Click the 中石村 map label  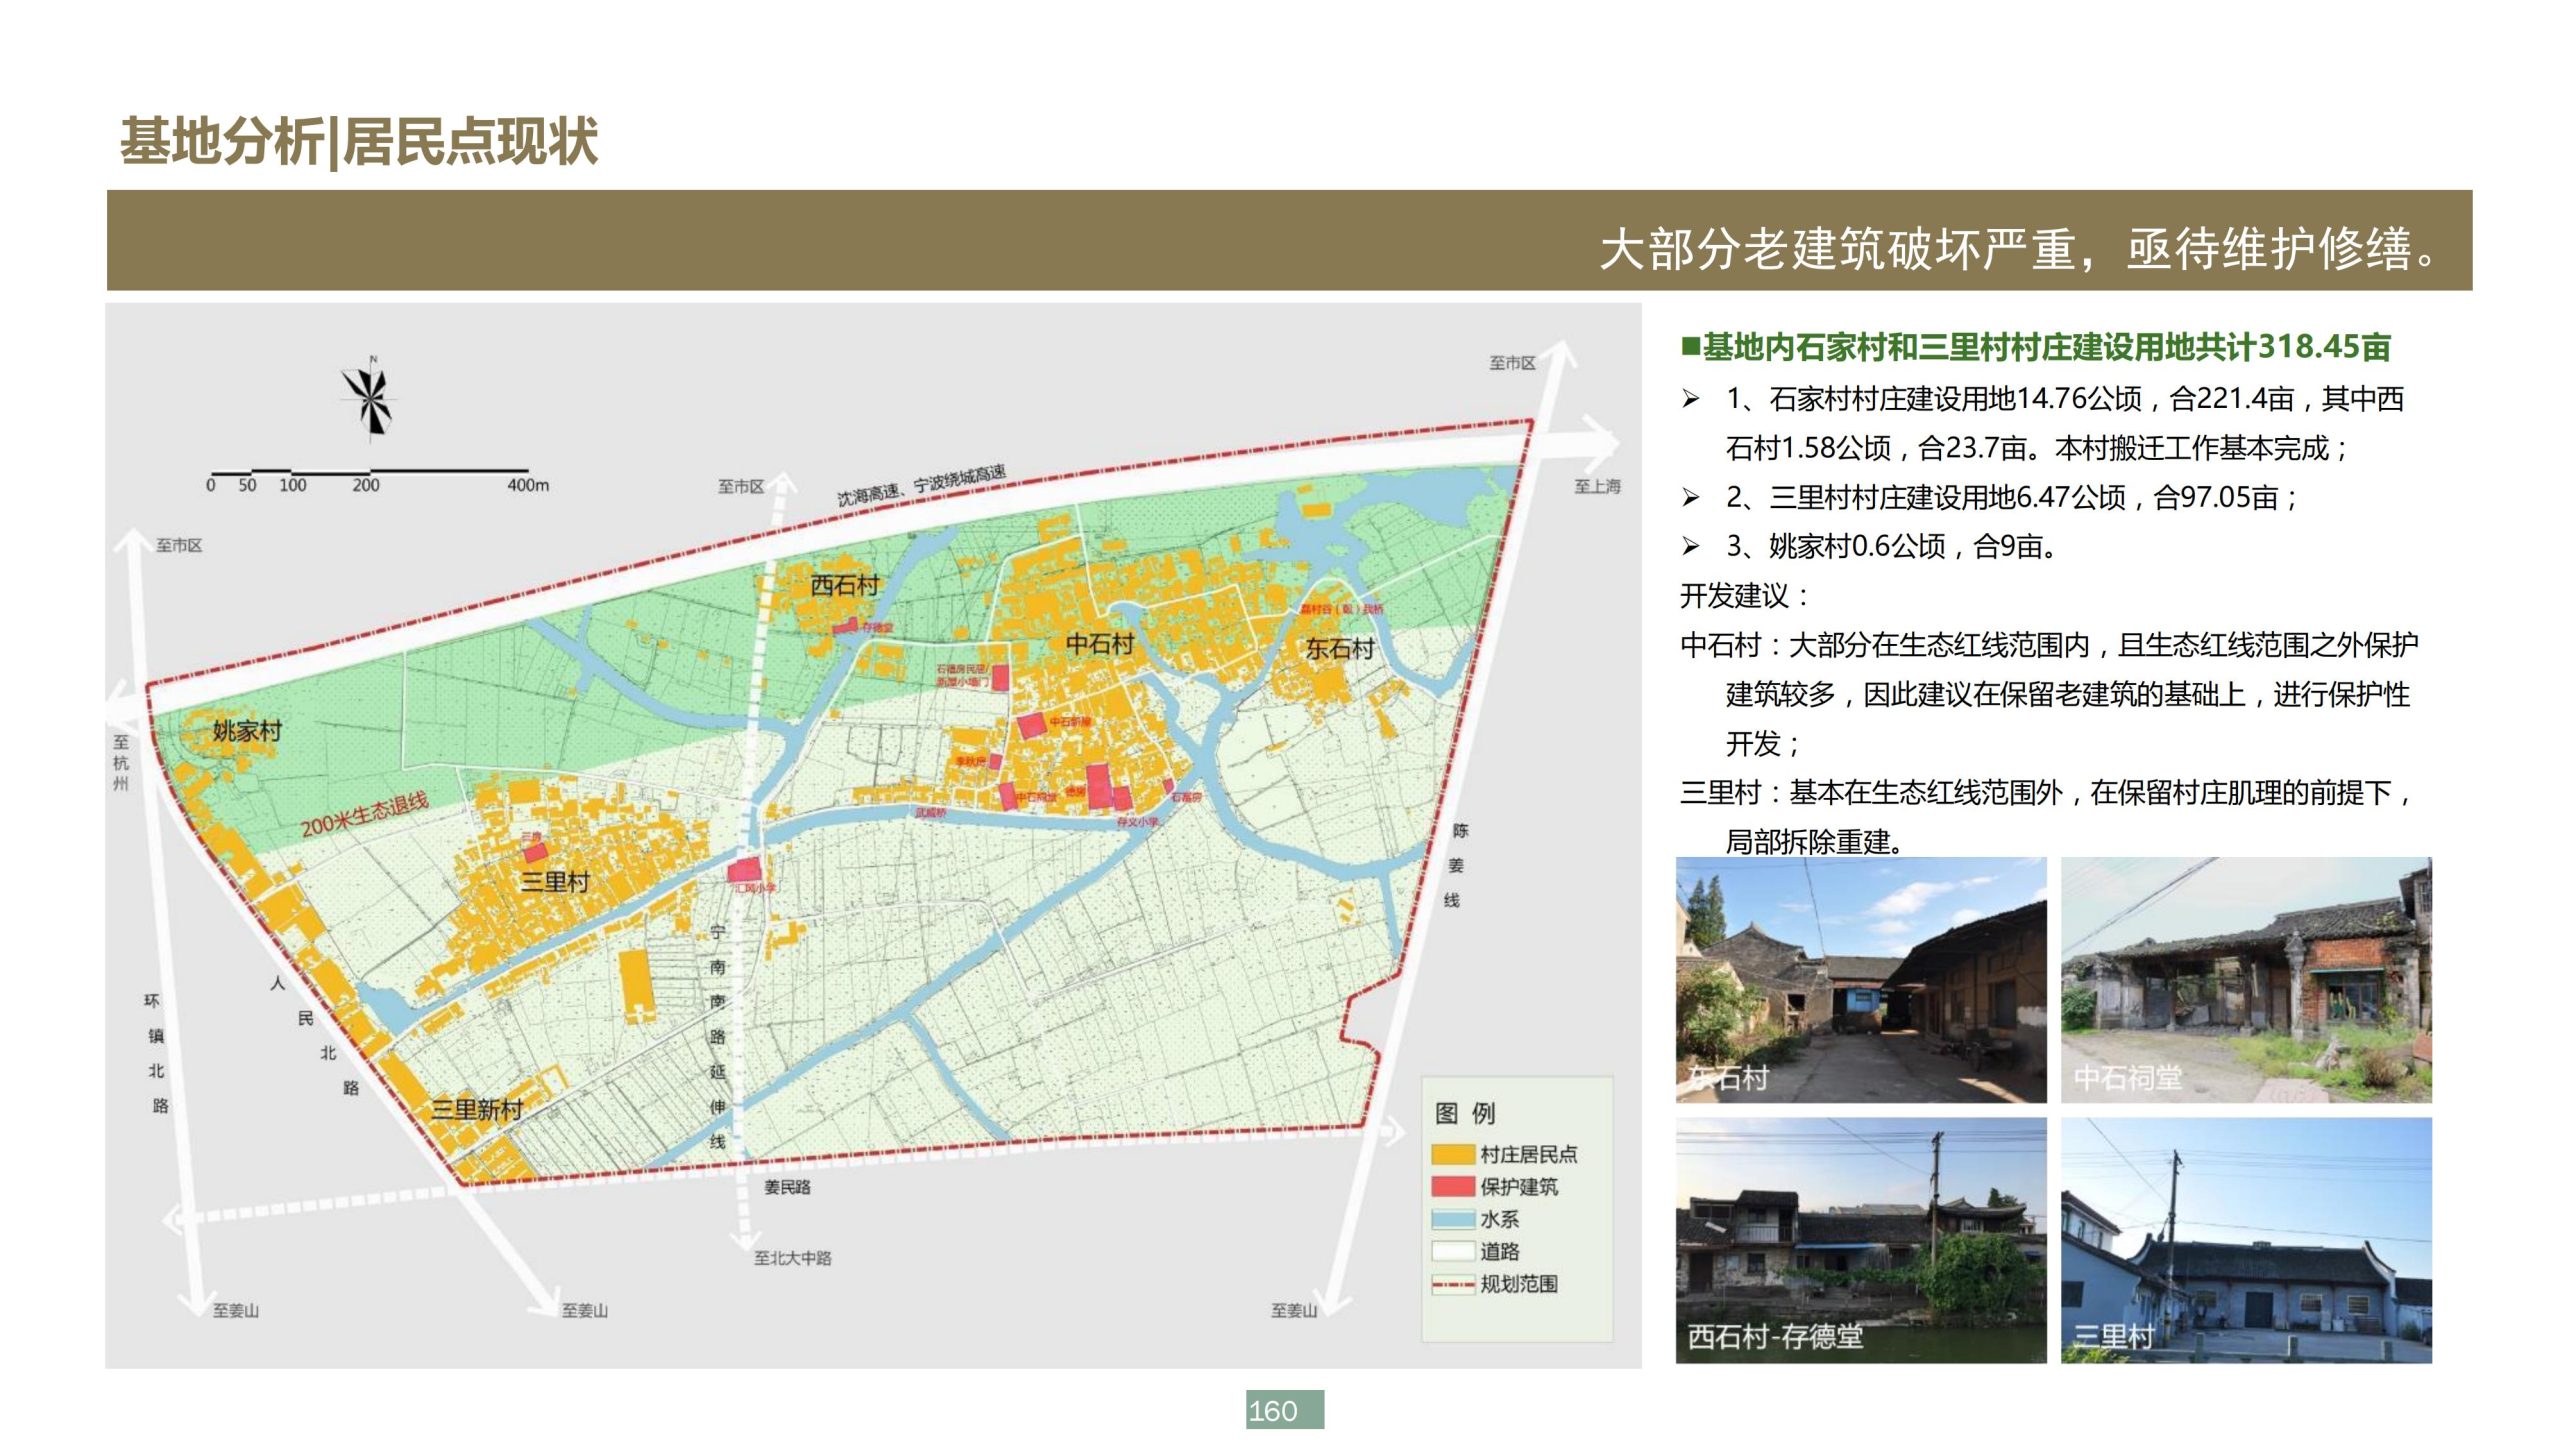(x=1099, y=644)
